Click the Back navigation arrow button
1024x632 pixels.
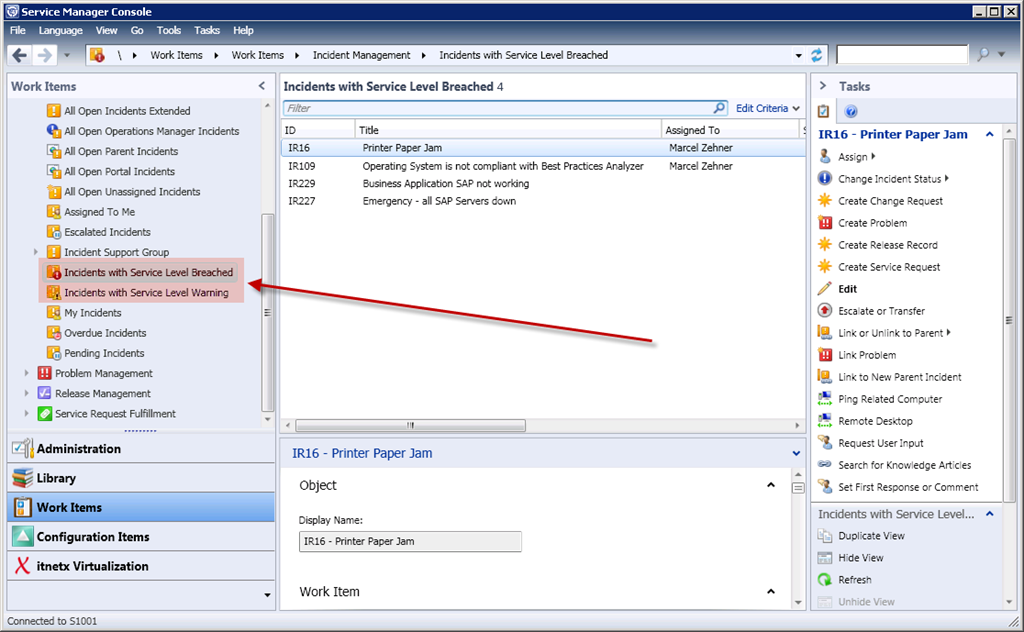[20, 55]
